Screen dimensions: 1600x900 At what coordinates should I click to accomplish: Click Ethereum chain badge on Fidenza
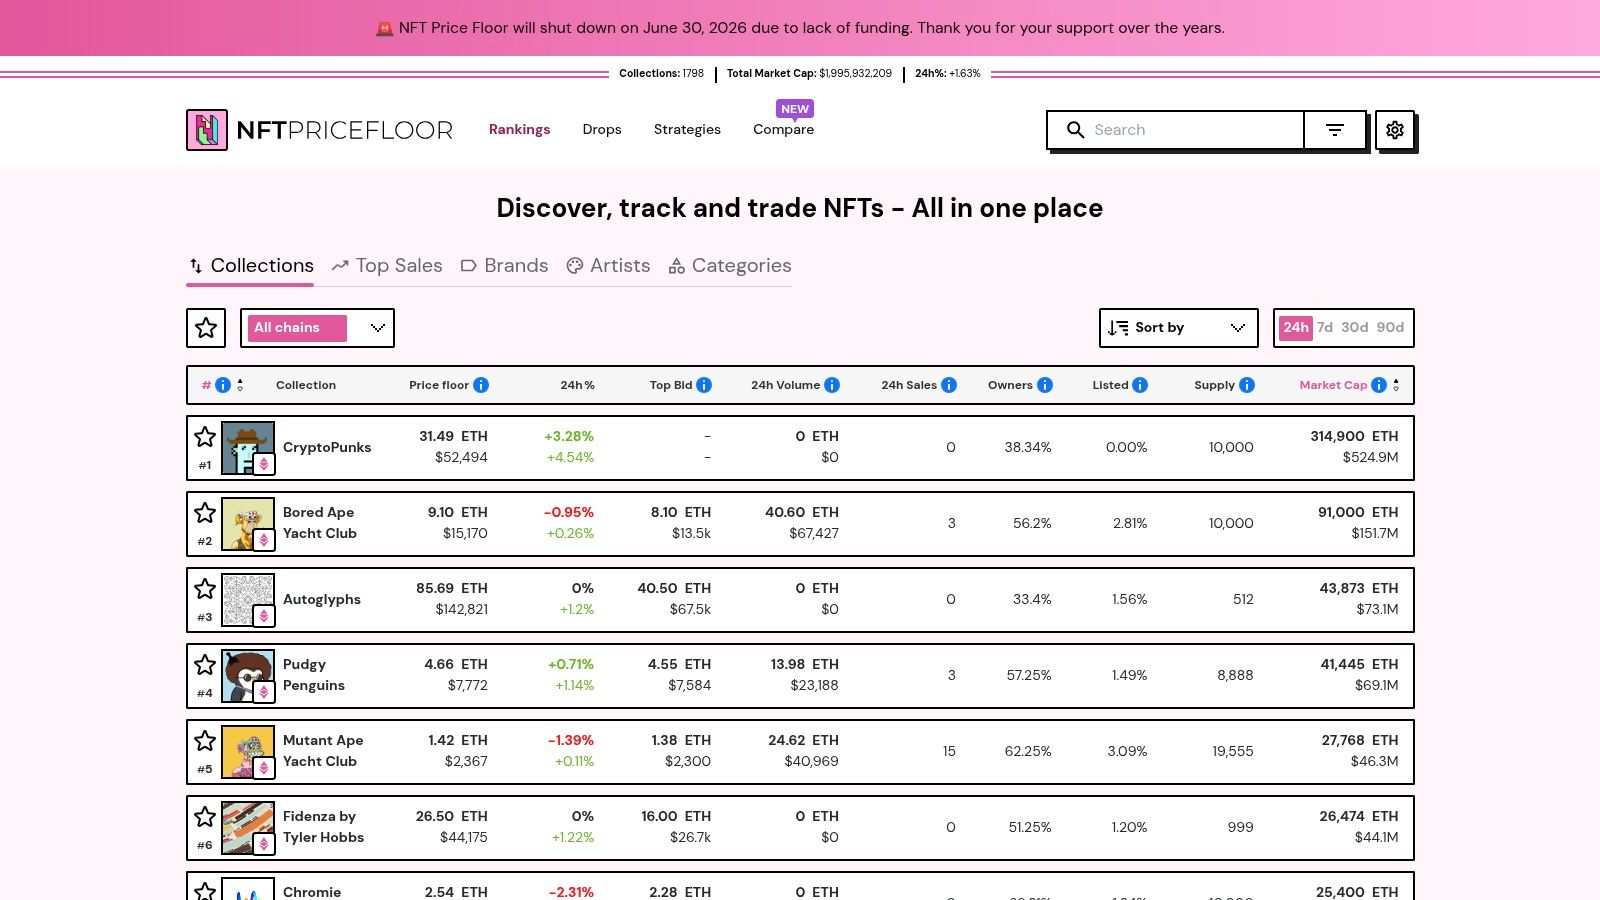click(264, 844)
